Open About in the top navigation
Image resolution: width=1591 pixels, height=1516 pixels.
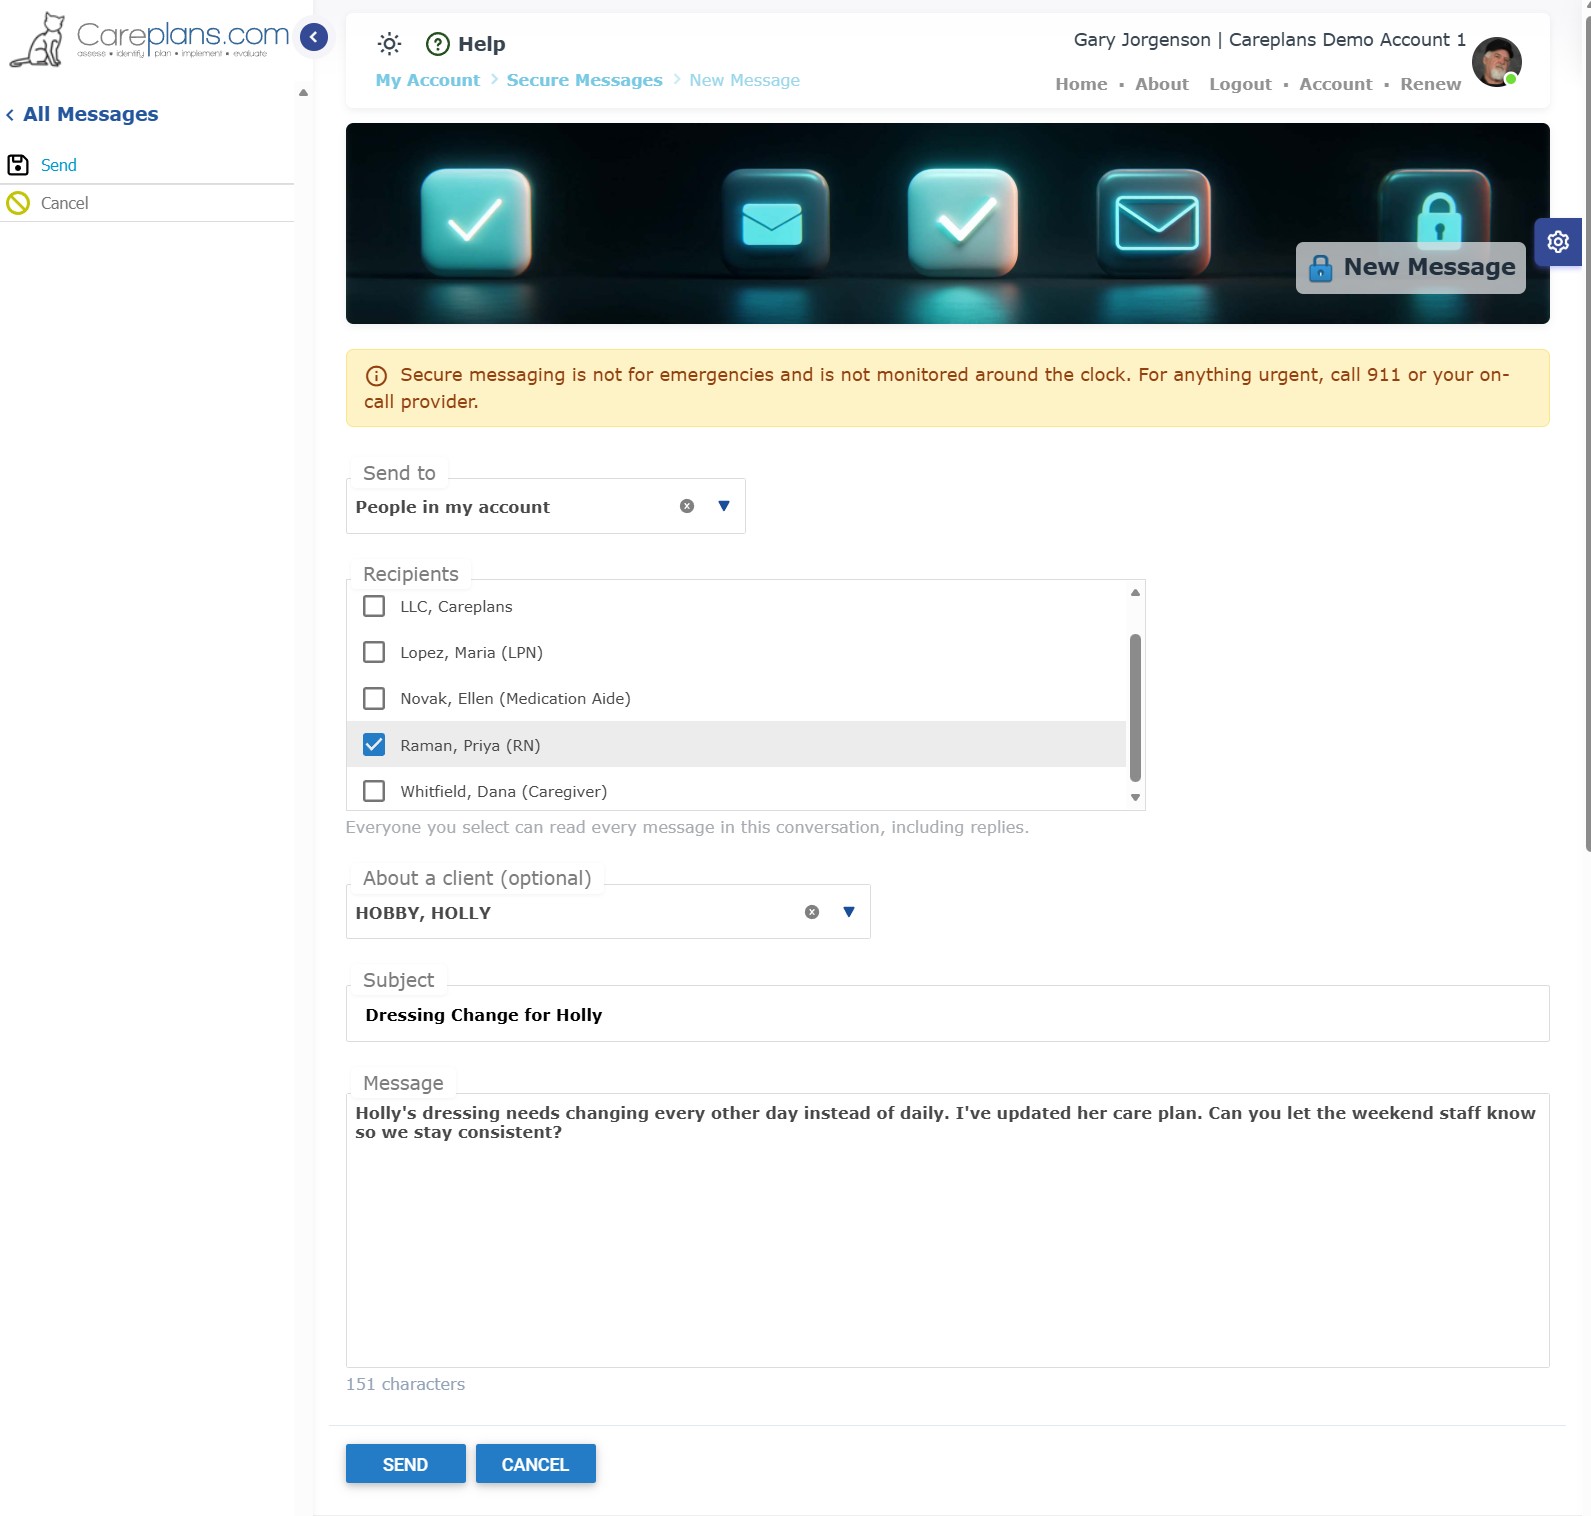click(1161, 84)
